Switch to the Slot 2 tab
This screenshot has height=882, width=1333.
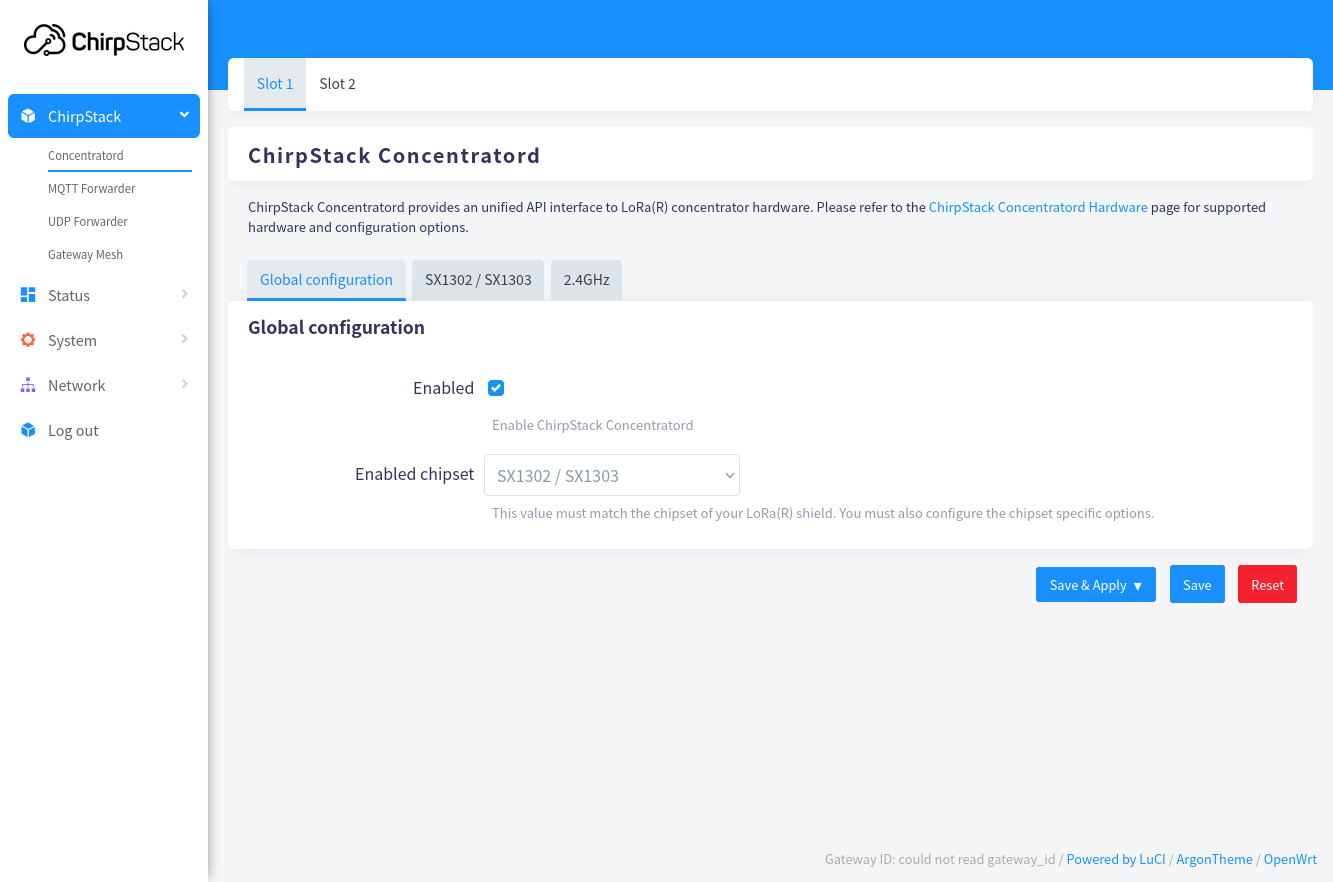[x=337, y=84]
